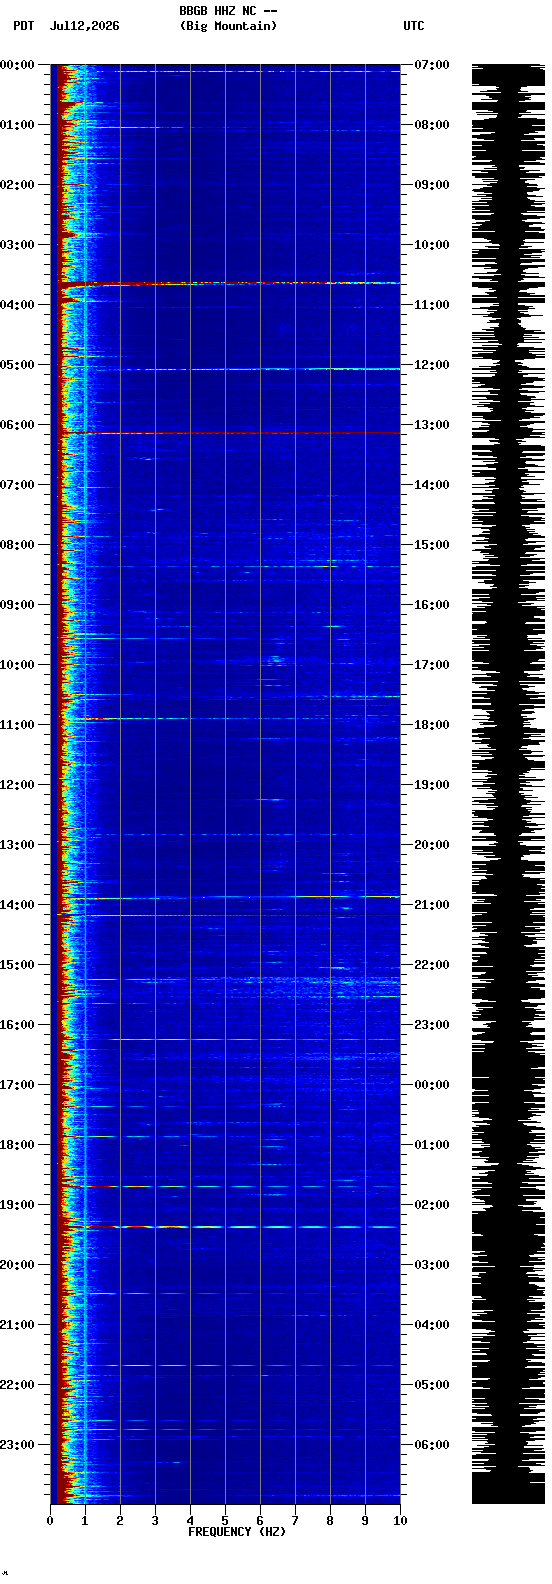
Task: Click the '8' frequency axis tick label
Action: pos(330,1521)
